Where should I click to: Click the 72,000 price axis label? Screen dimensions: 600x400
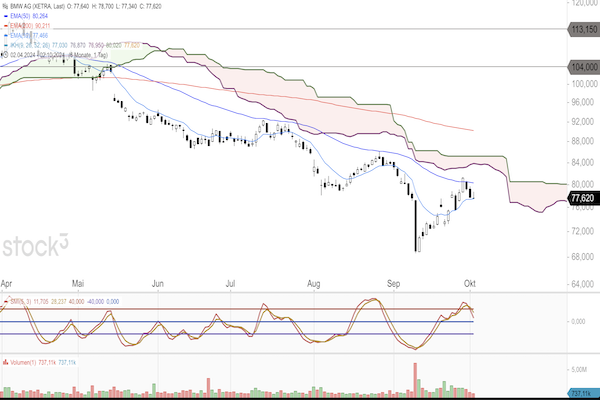tap(582, 231)
